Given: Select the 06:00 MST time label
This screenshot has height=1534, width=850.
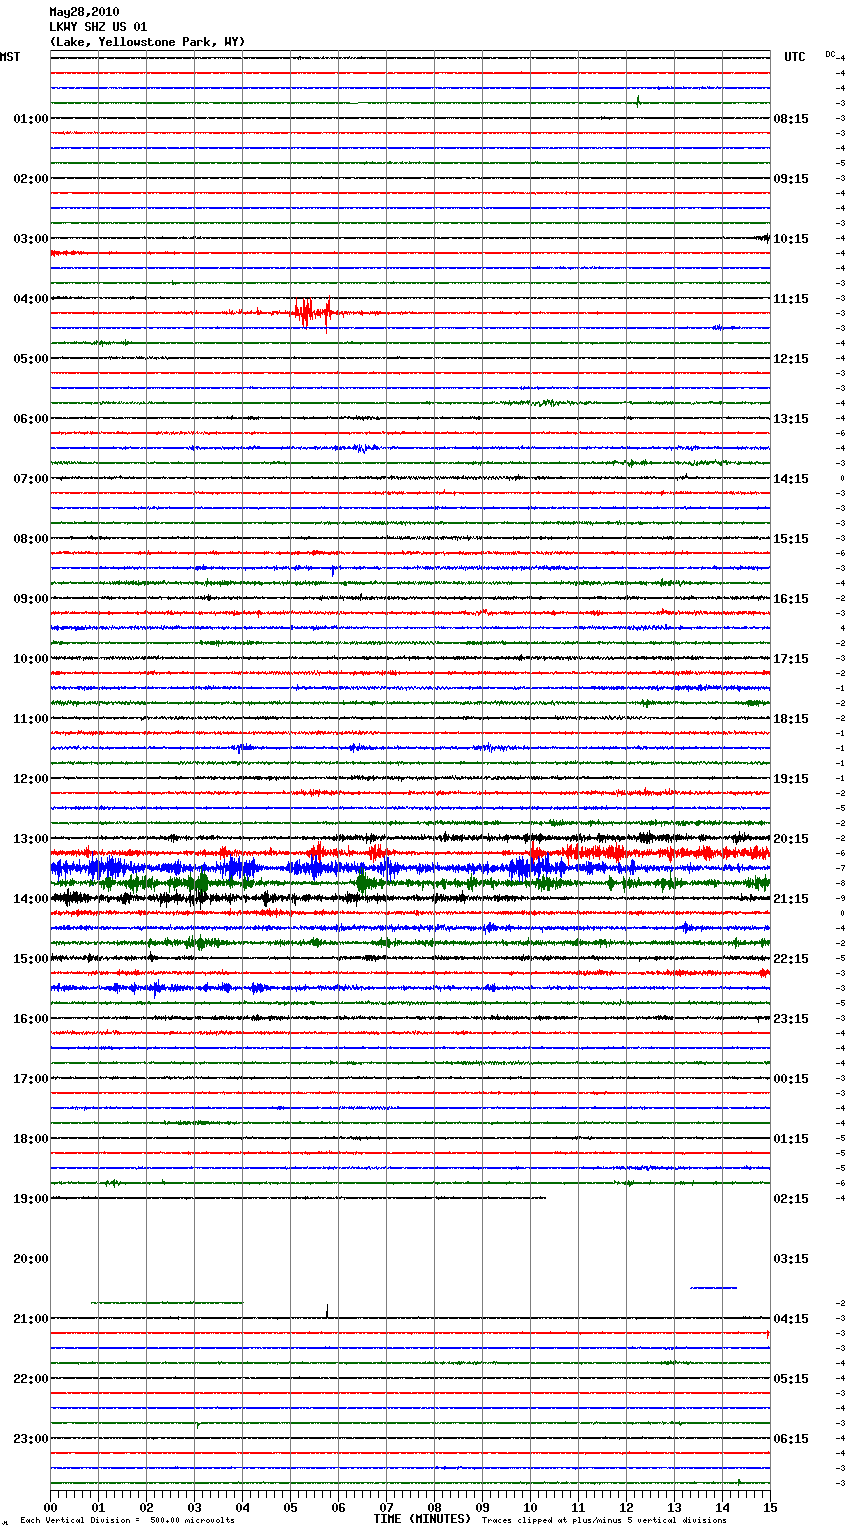Looking at the screenshot, I should pos(30,419).
